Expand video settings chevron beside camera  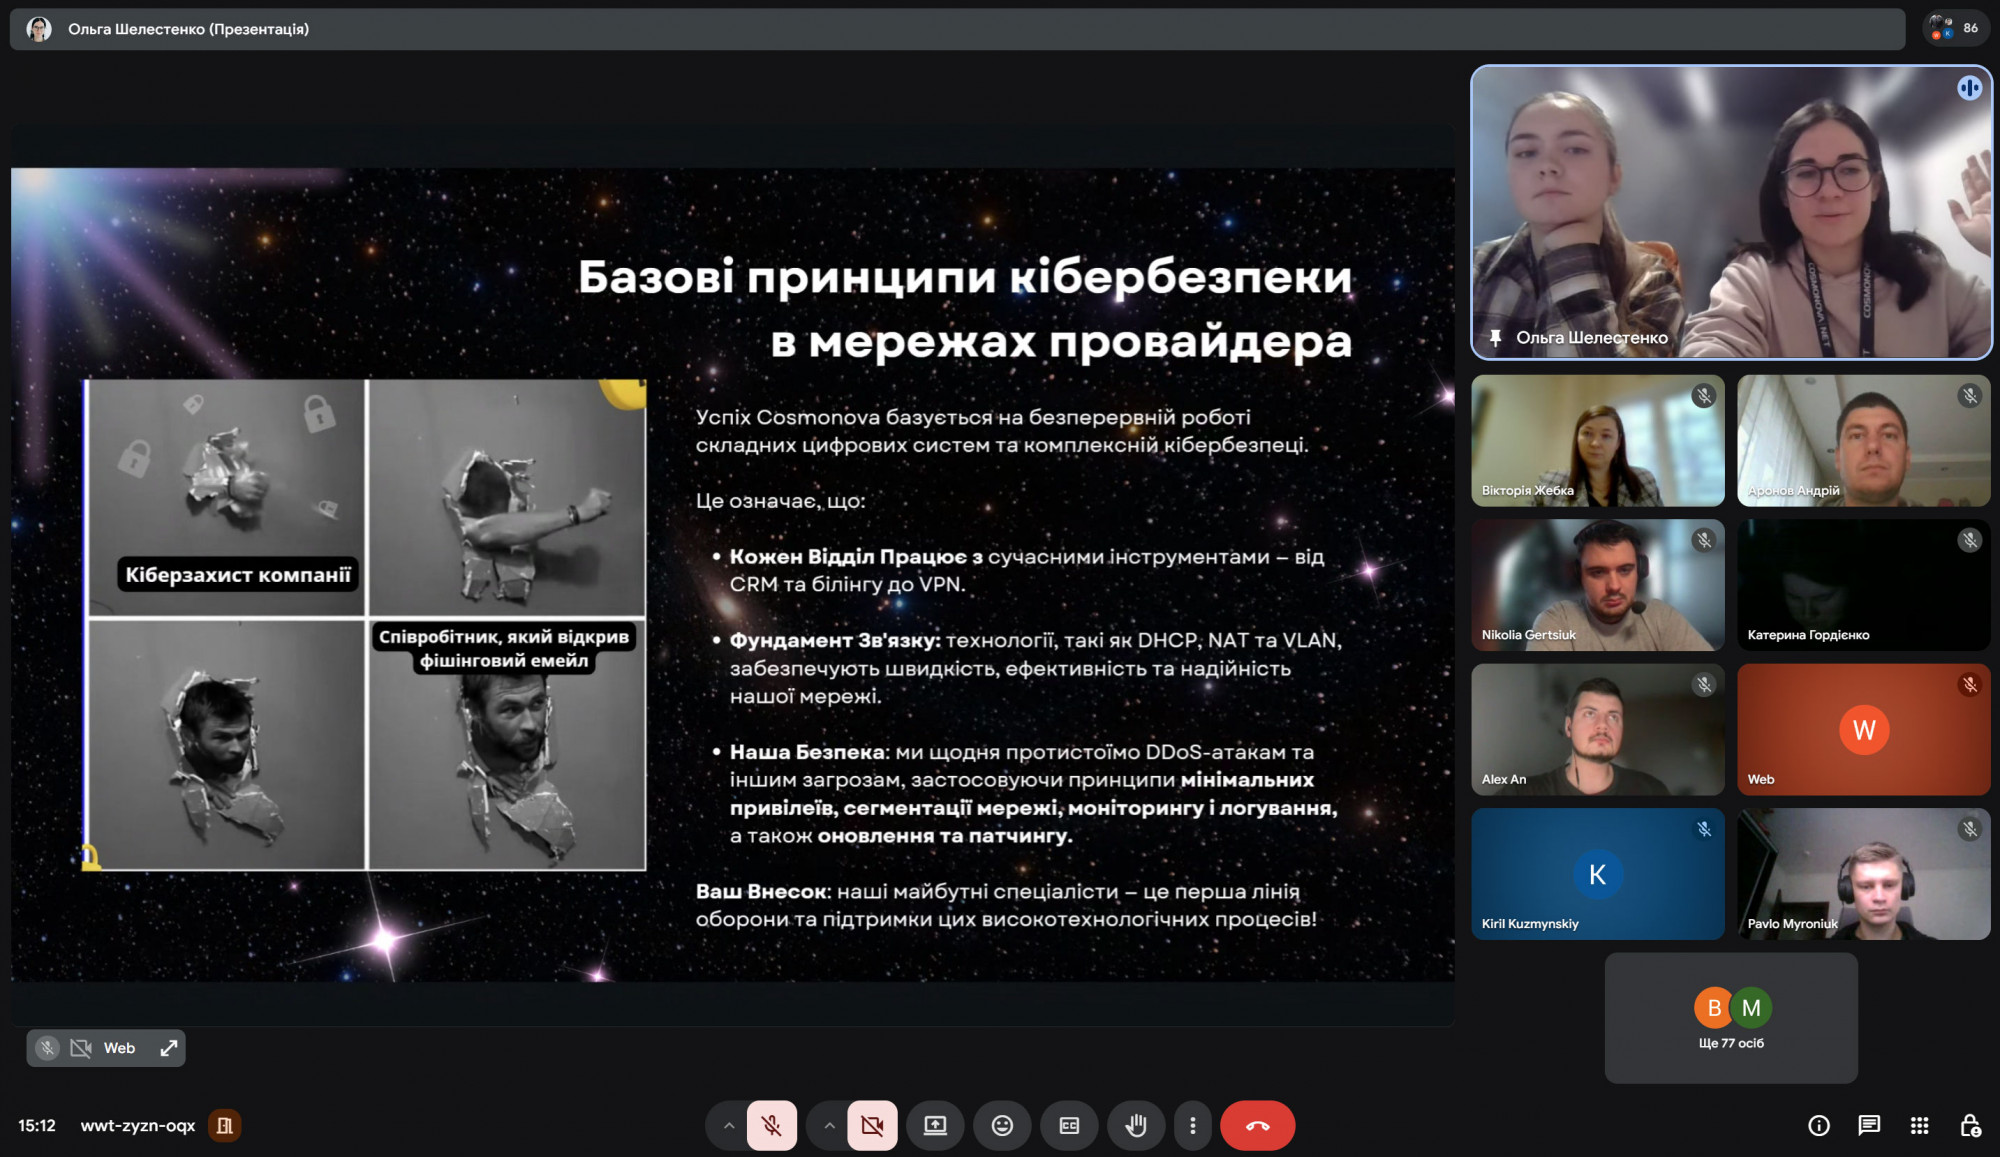click(829, 1126)
